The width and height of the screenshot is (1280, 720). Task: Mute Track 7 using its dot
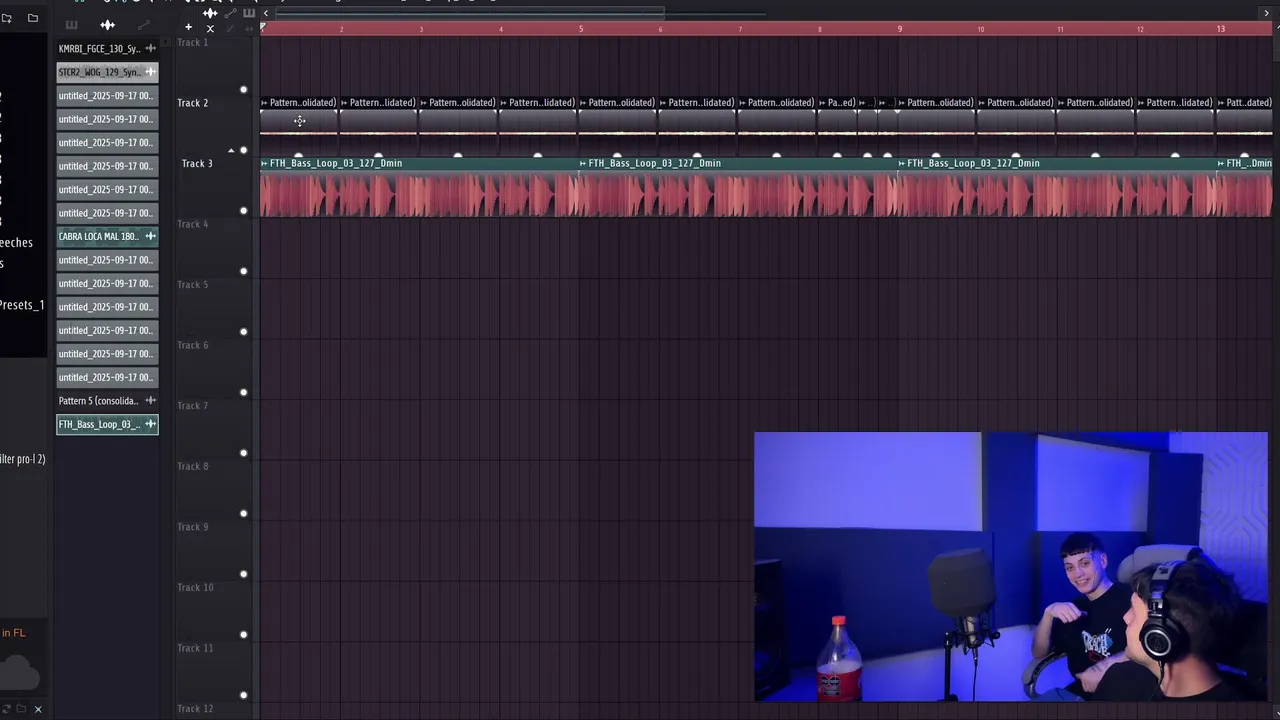[243, 453]
